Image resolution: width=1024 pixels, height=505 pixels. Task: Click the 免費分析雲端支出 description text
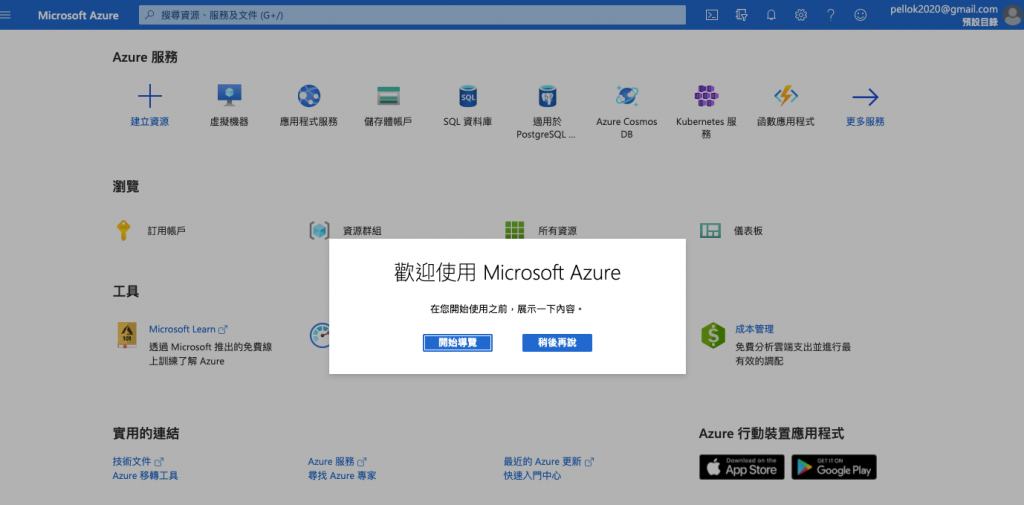tap(793, 354)
